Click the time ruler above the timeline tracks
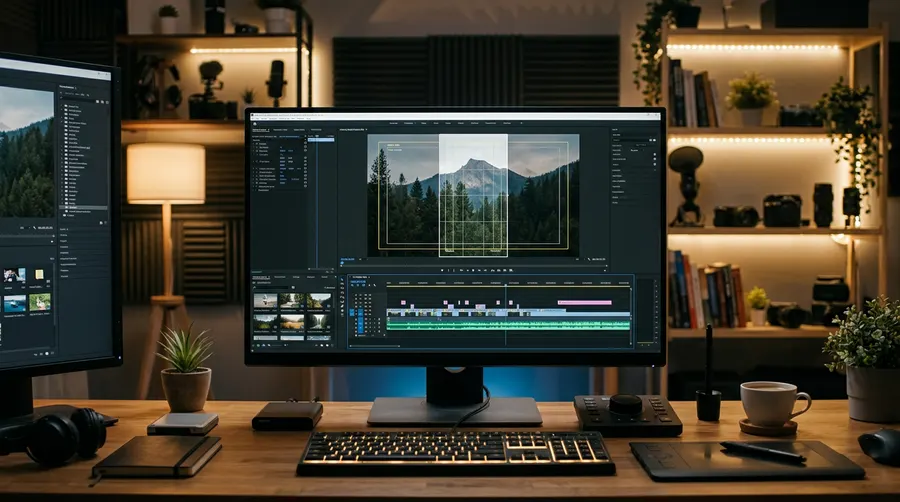900x502 pixels. coord(508,283)
